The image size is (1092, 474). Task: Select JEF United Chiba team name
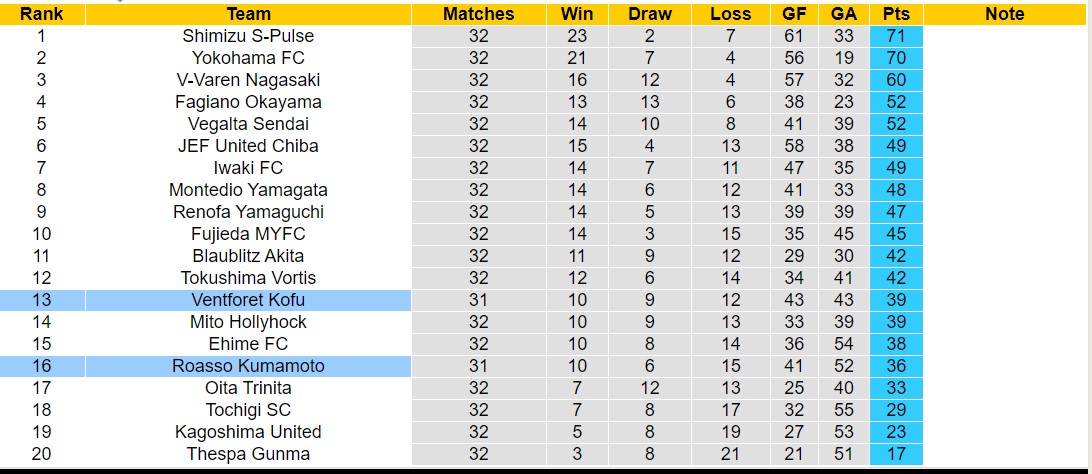(x=248, y=146)
